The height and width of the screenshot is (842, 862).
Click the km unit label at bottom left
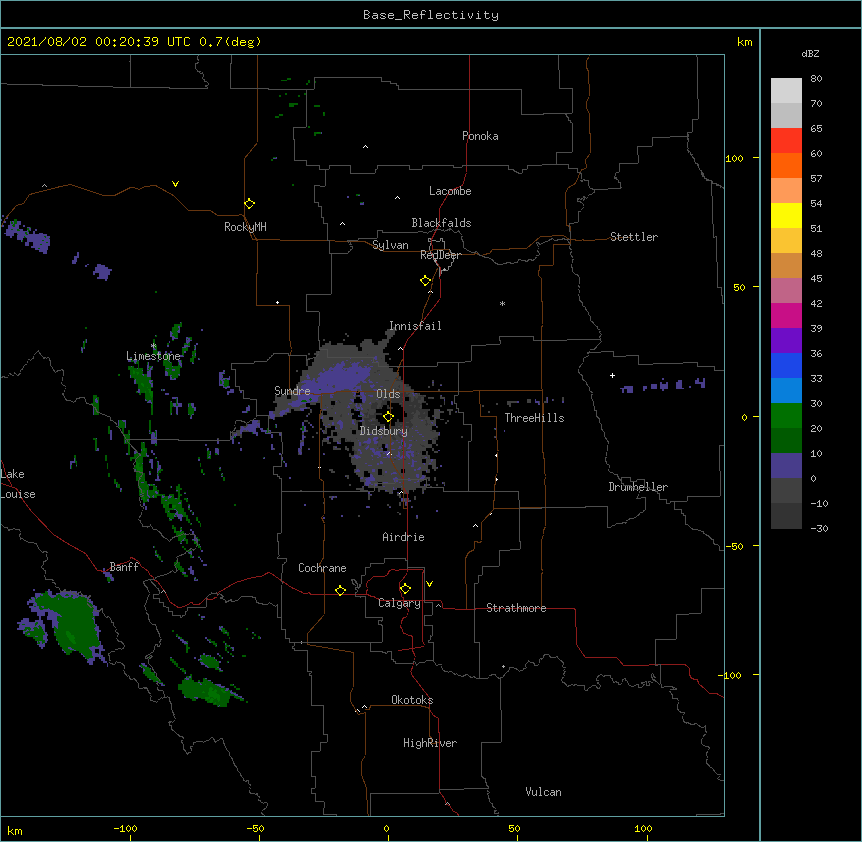point(15,830)
